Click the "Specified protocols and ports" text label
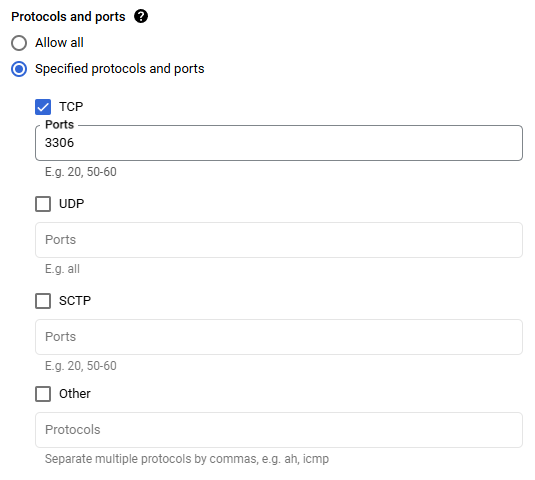 click(x=120, y=69)
